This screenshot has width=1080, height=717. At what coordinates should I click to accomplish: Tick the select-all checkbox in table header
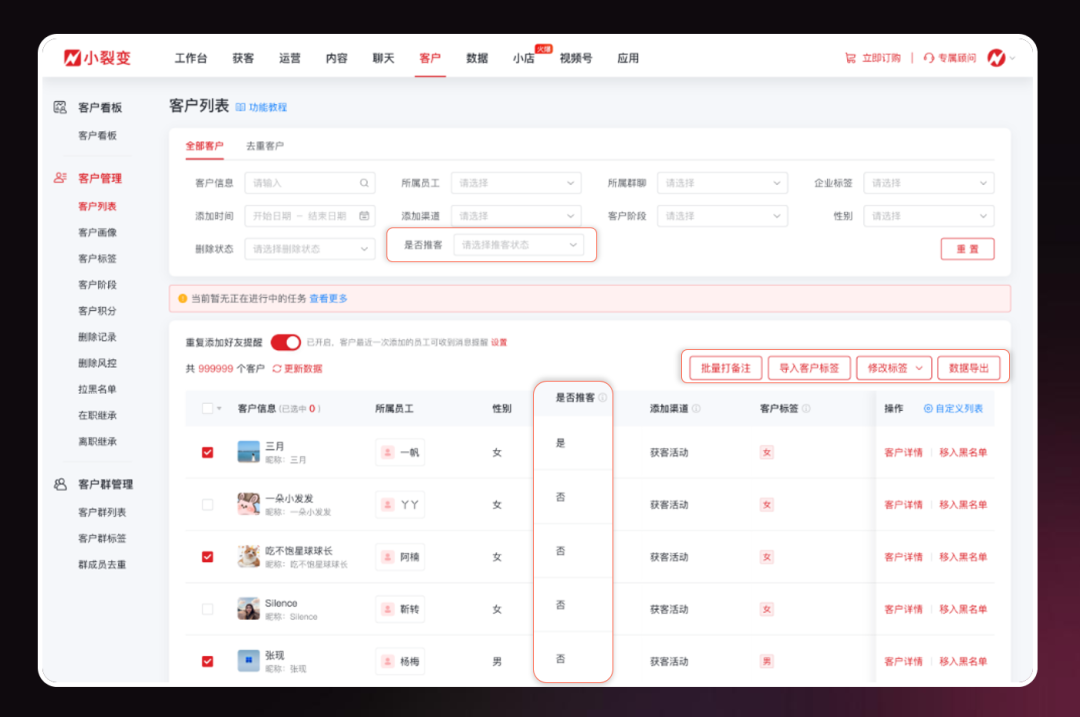[207, 408]
